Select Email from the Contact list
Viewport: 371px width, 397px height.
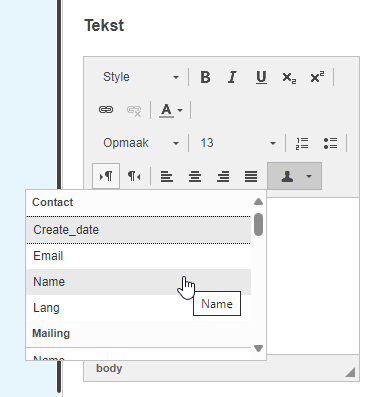[139, 256]
